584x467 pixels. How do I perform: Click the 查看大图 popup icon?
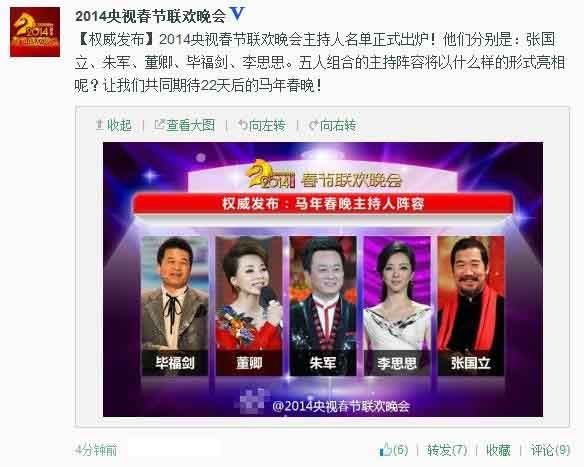(x=159, y=124)
